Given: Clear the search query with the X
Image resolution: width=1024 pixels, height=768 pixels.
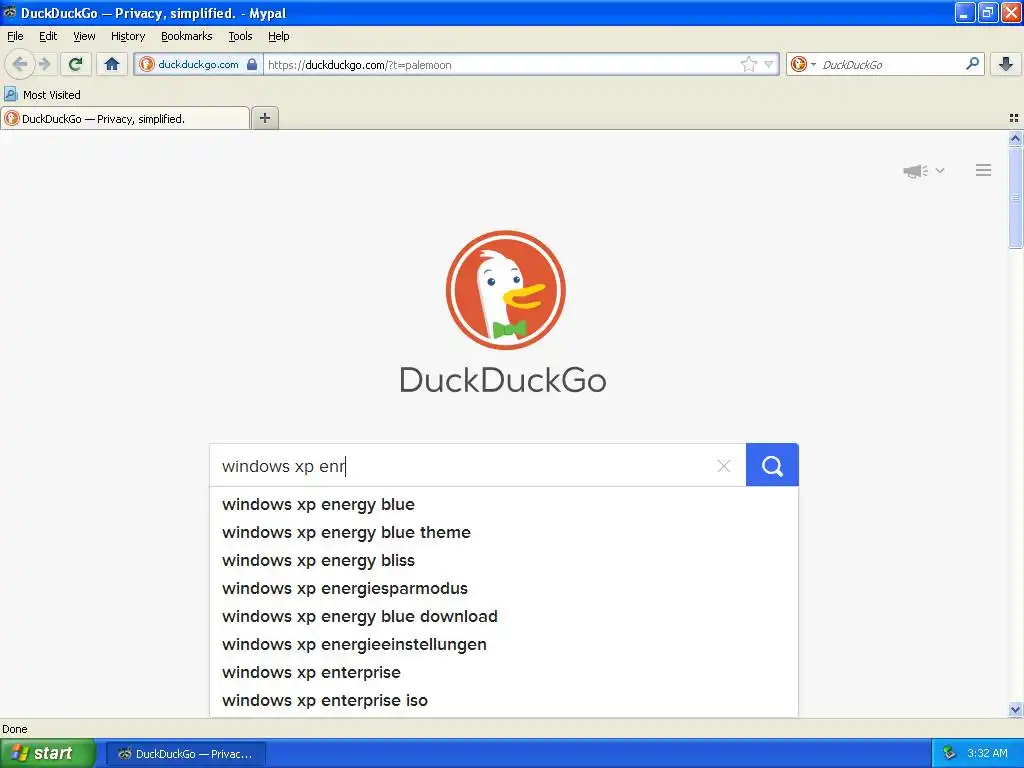Looking at the screenshot, I should 724,466.
